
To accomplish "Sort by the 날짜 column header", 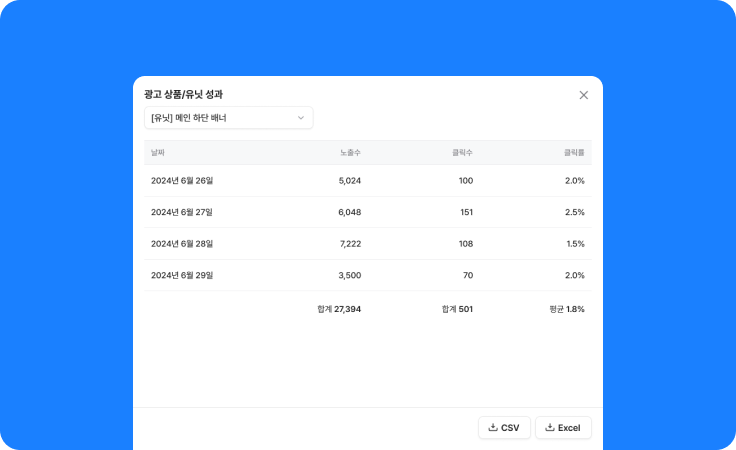I will click(158, 153).
